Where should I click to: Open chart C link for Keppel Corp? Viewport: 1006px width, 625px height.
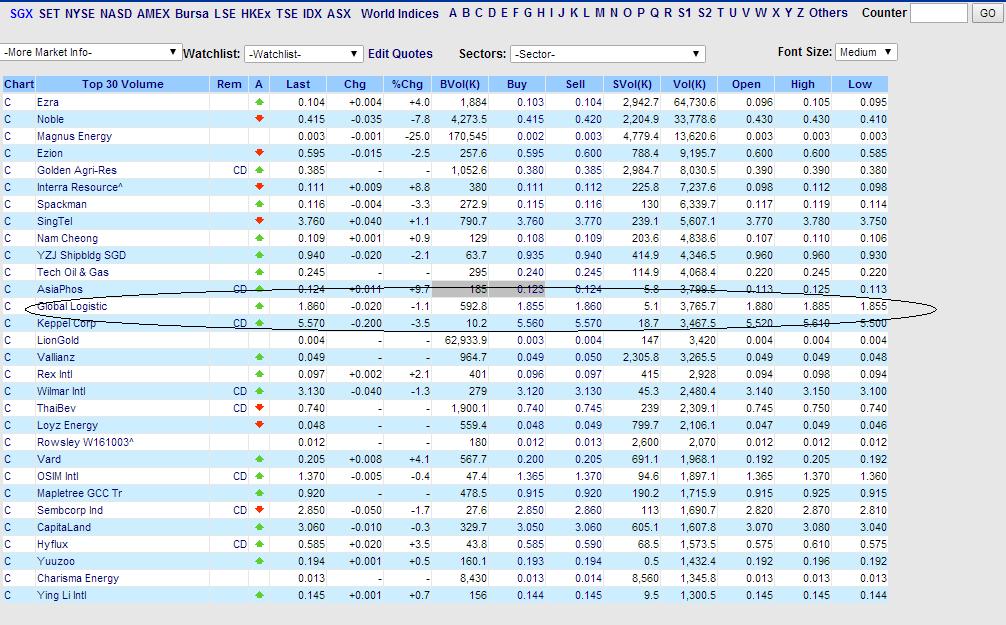[x=8, y=323]
